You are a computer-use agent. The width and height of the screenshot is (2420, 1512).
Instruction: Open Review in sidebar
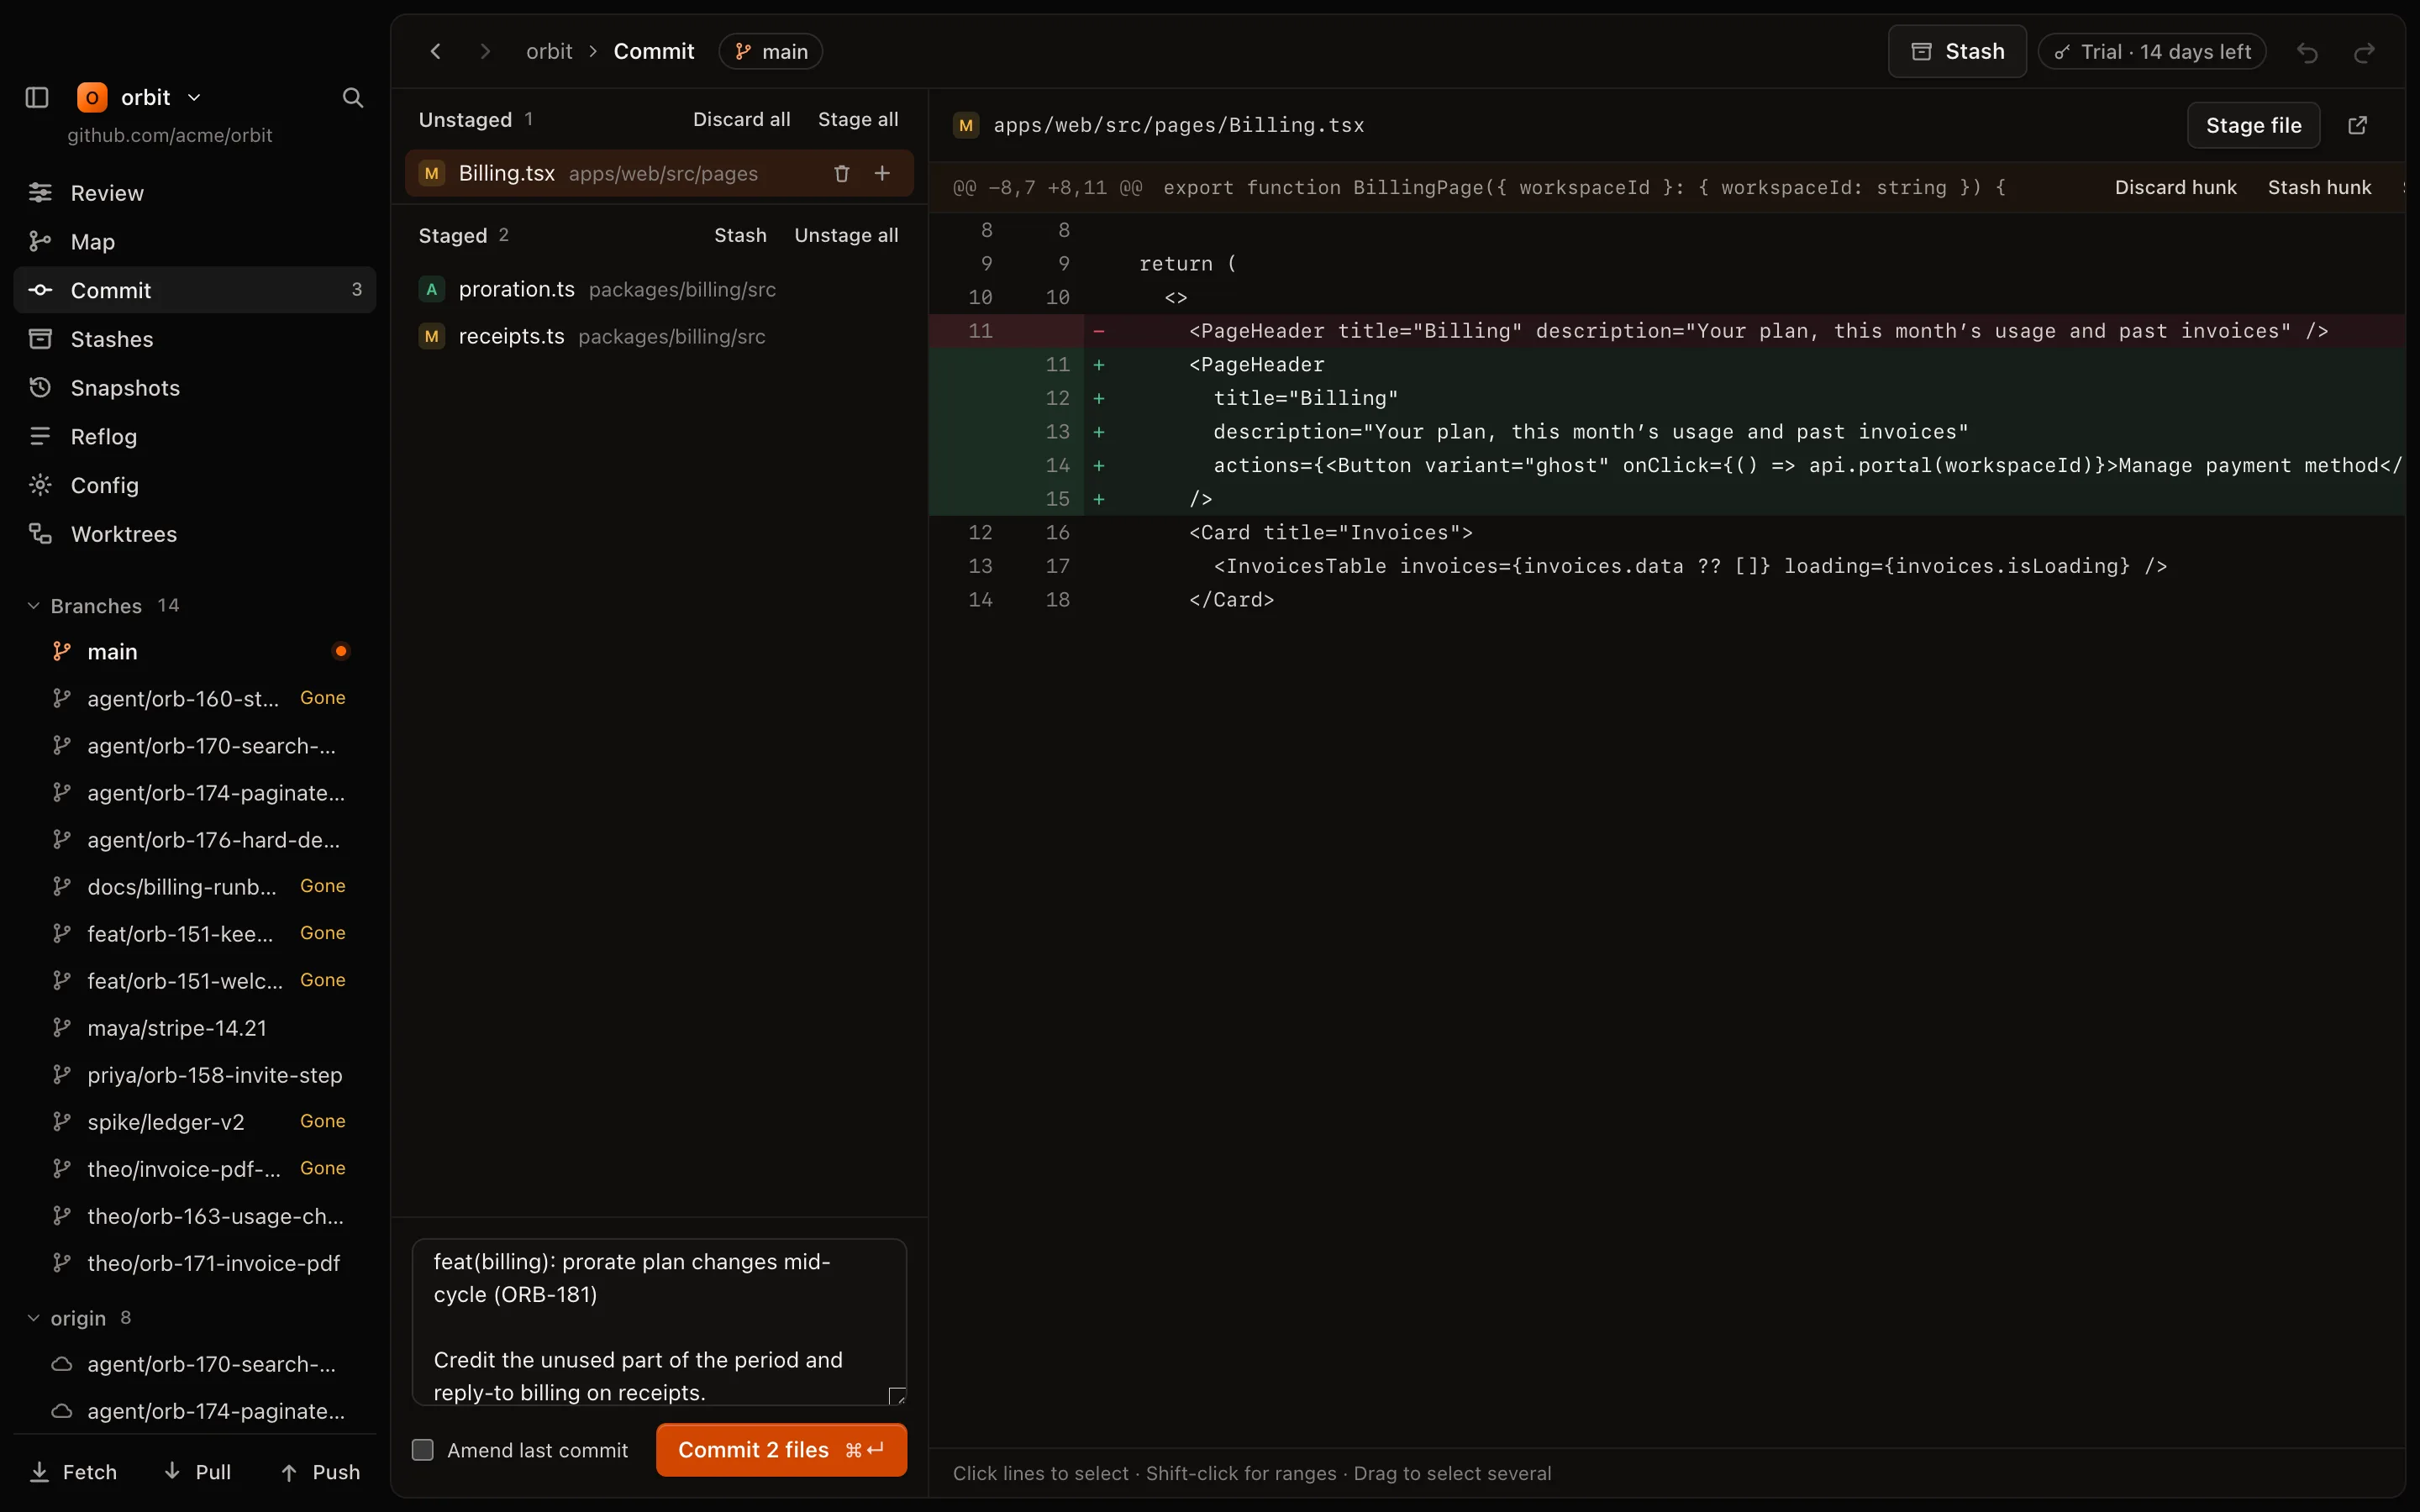[x=195, y=193]
